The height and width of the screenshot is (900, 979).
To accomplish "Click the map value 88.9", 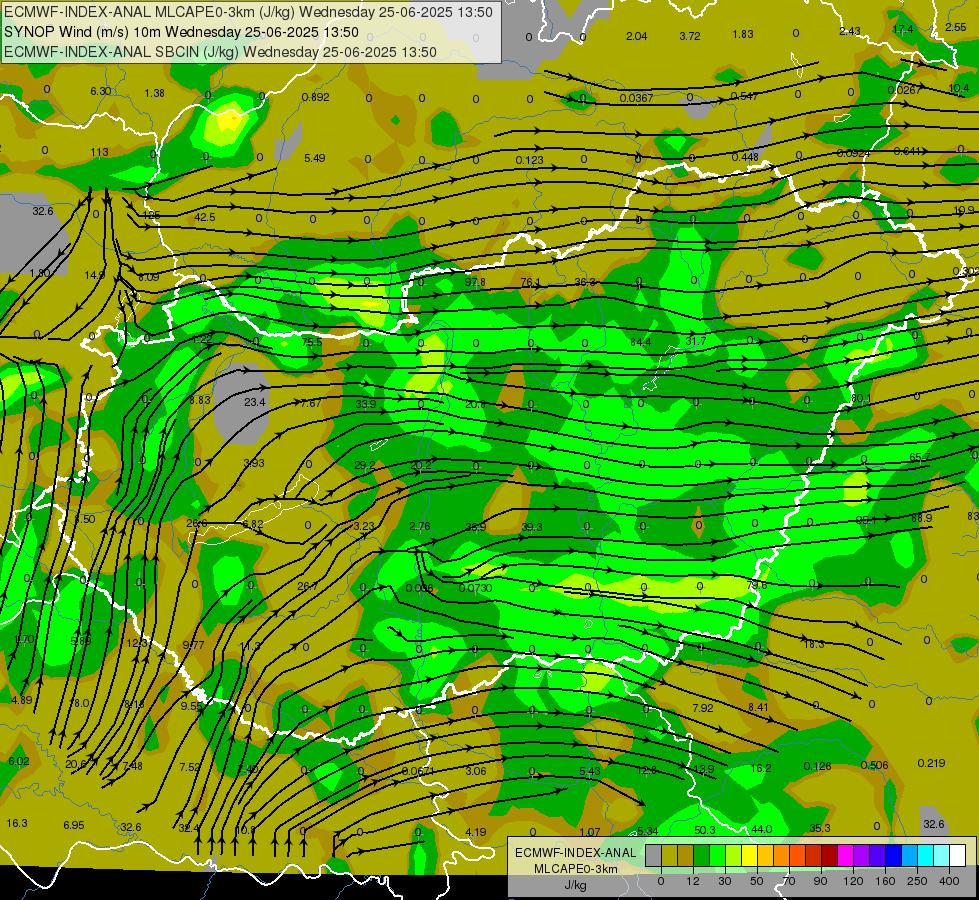I will pyautogui.click(x=922, y=518).
